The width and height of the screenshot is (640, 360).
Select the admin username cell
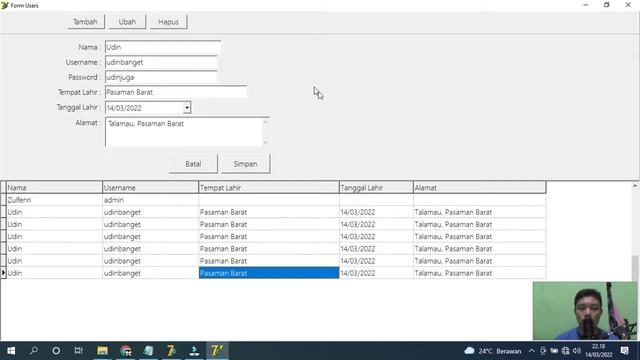tap(150, 200)
